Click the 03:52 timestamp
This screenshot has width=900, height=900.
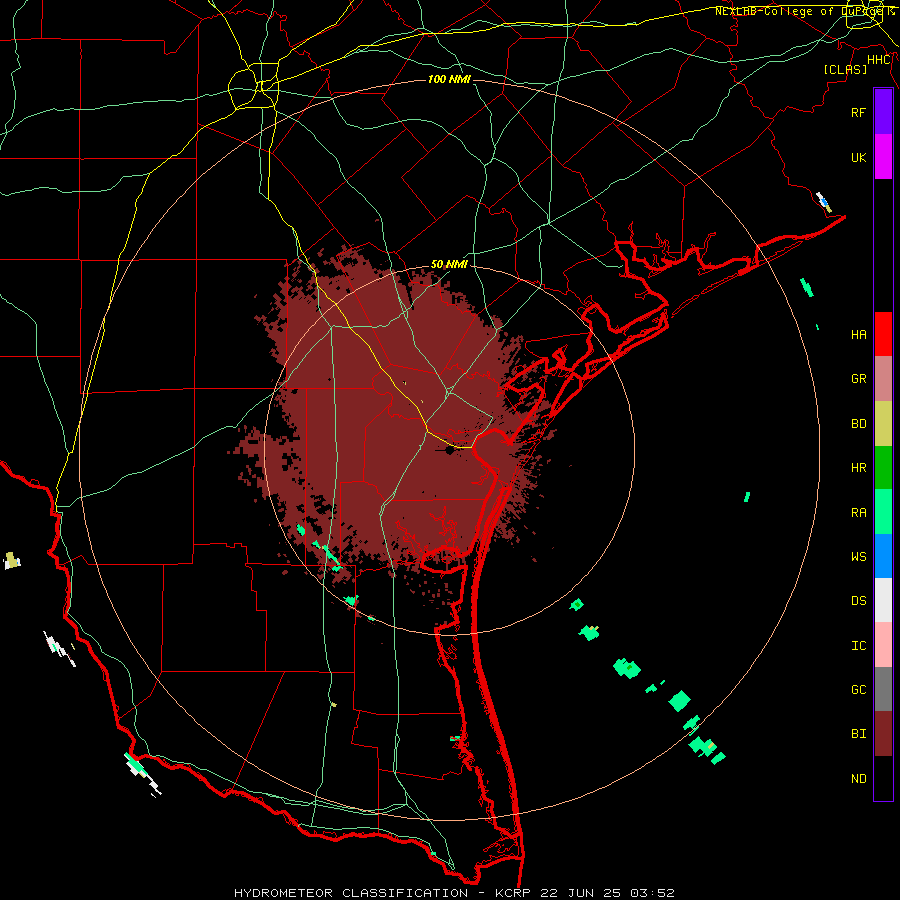652,893
